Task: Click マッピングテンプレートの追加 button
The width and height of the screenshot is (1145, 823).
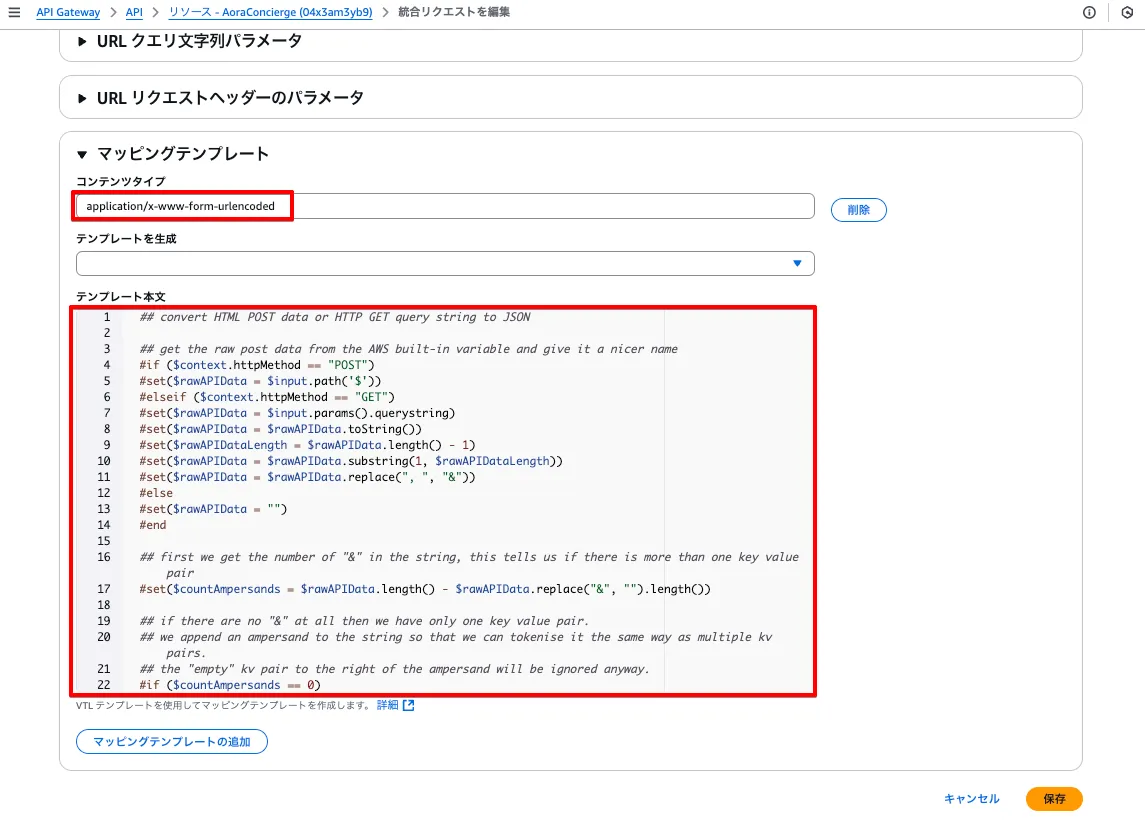Action: pos(172,741)
